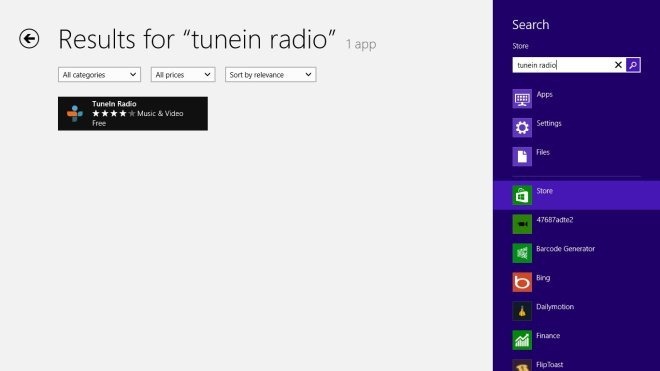Select the Apps label in search
Screen dimensions: 660x371
[544, 94]
